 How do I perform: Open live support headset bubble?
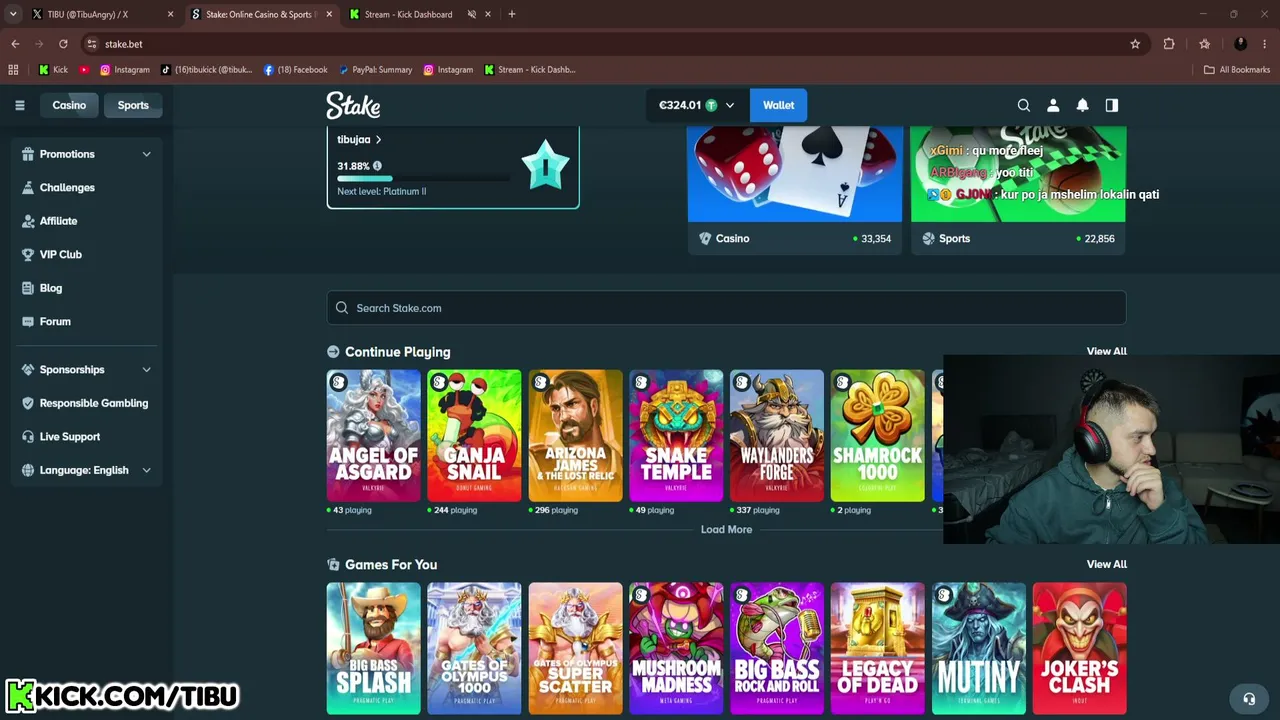click(x=1249, y=699)
